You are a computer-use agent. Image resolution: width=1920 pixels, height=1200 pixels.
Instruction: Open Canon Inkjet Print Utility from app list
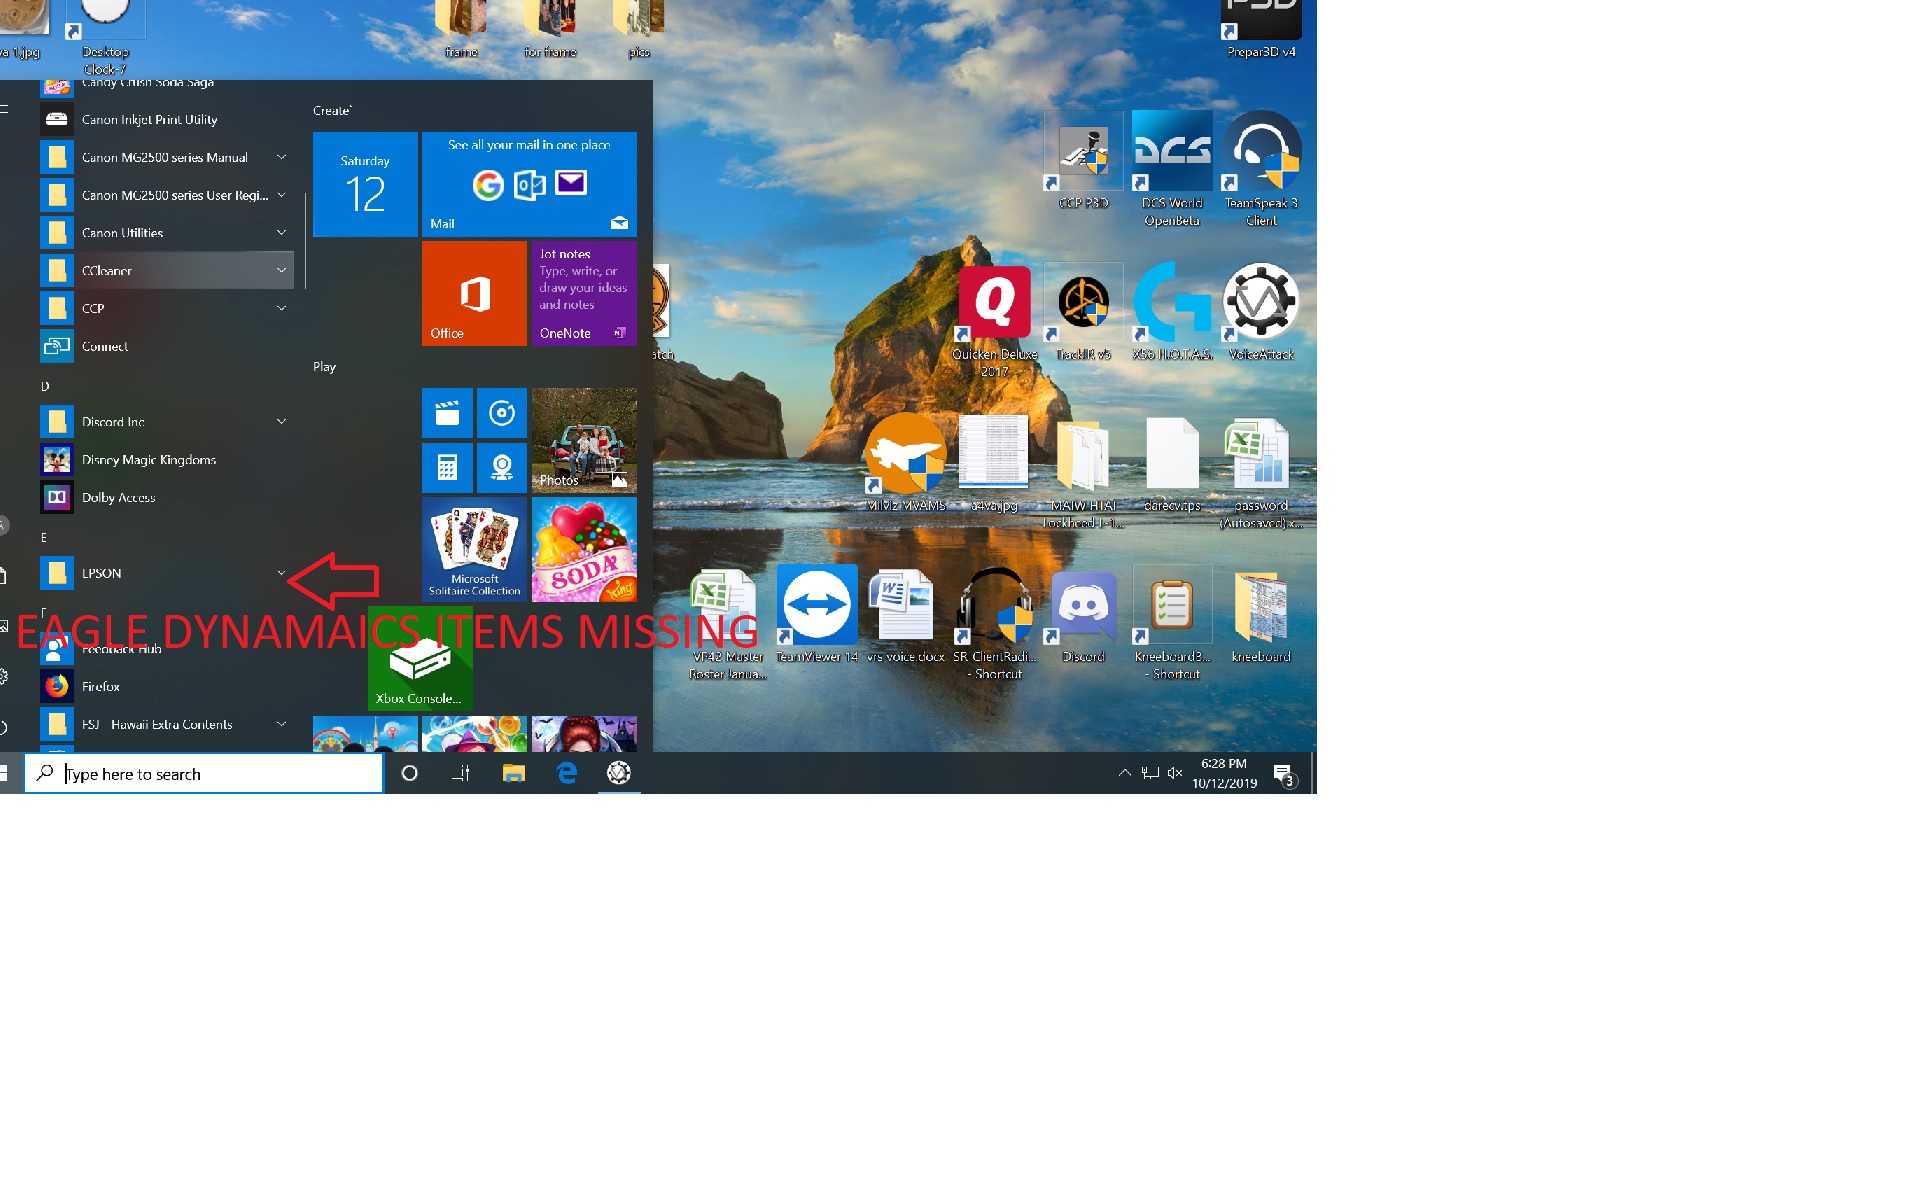167,119
